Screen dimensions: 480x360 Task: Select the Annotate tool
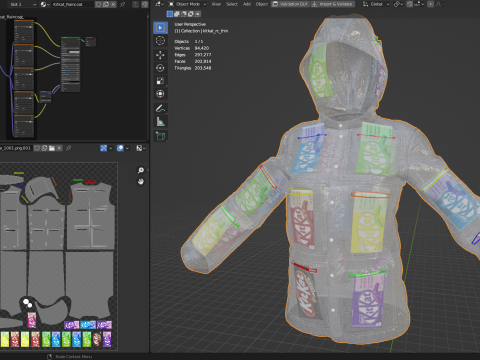click(x=160, y=109)
